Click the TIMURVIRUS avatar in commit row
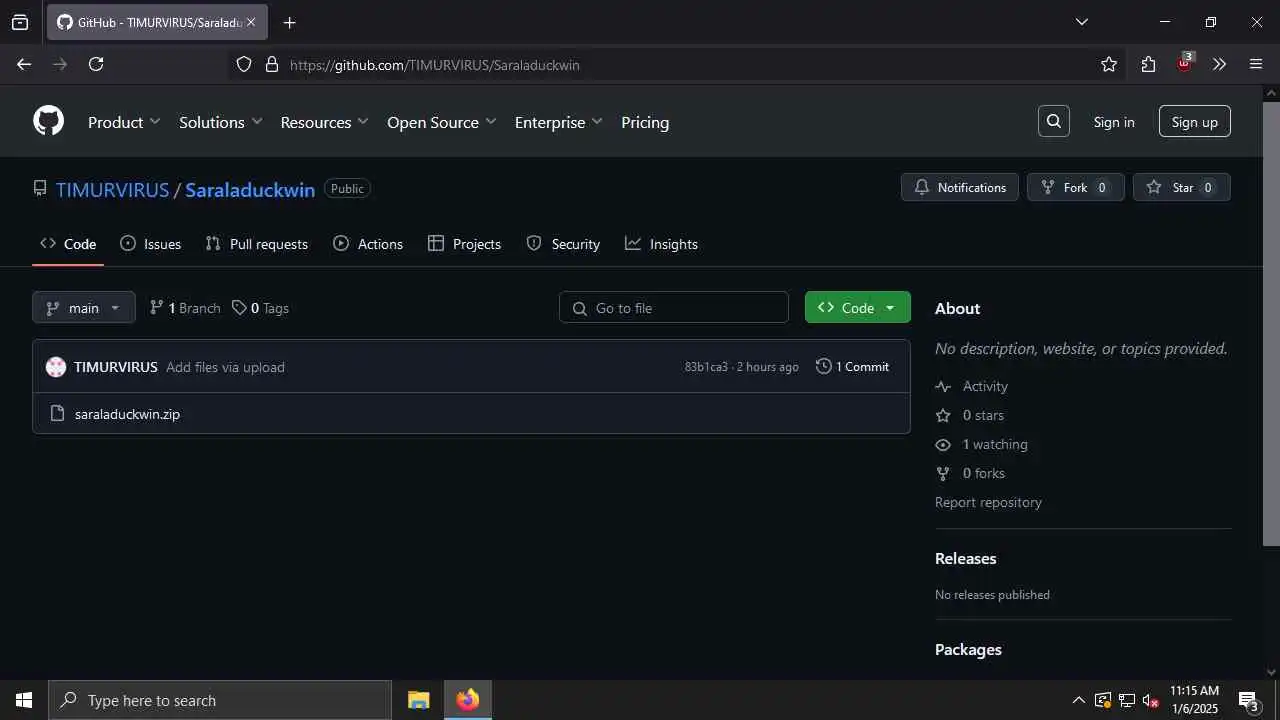Viewport: 1280px width, 720px height. pyautogui.click(x=56, y=367)
